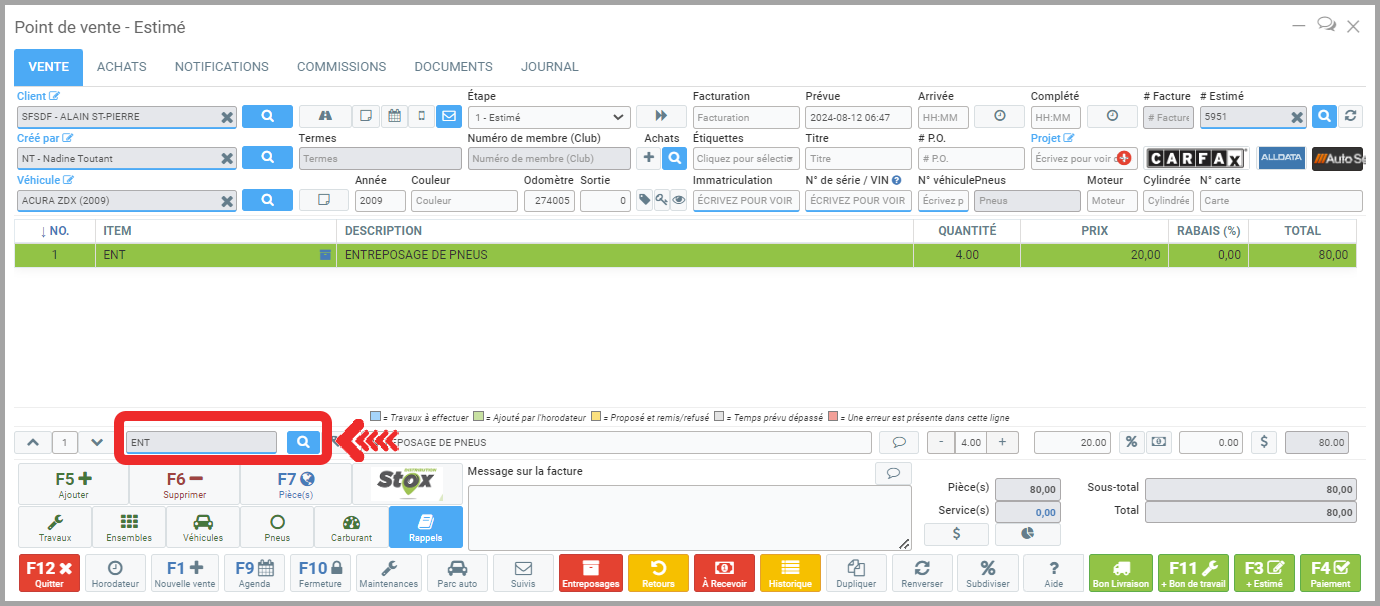
Task: Toggle the envelope email button in the Client row
Action: [x=448, y=116]
